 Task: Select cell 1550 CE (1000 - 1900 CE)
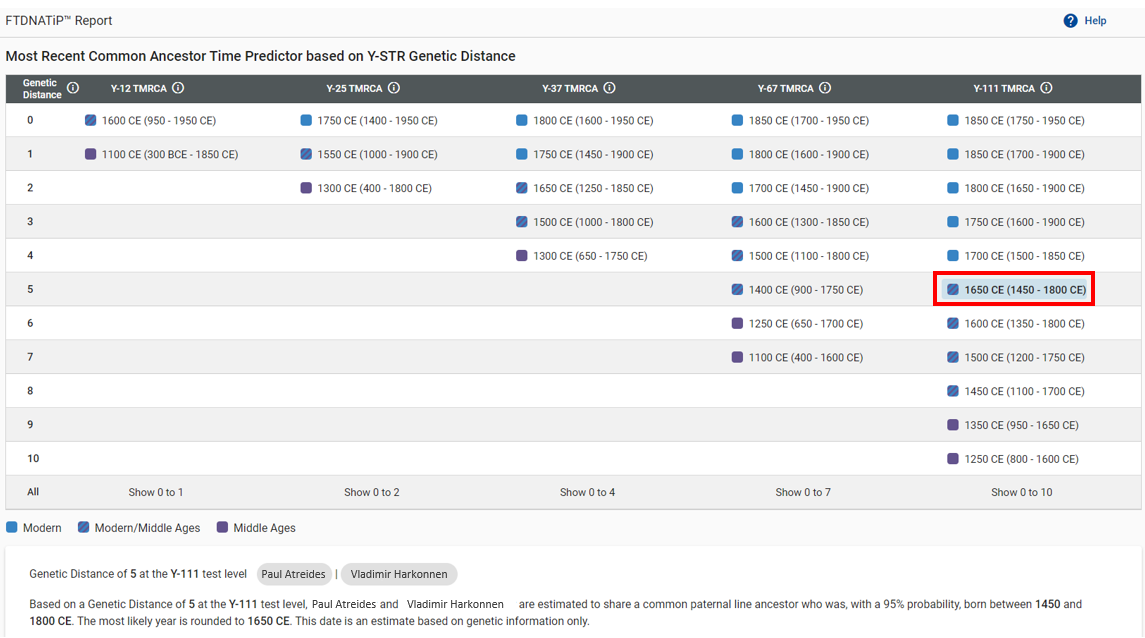369,155
